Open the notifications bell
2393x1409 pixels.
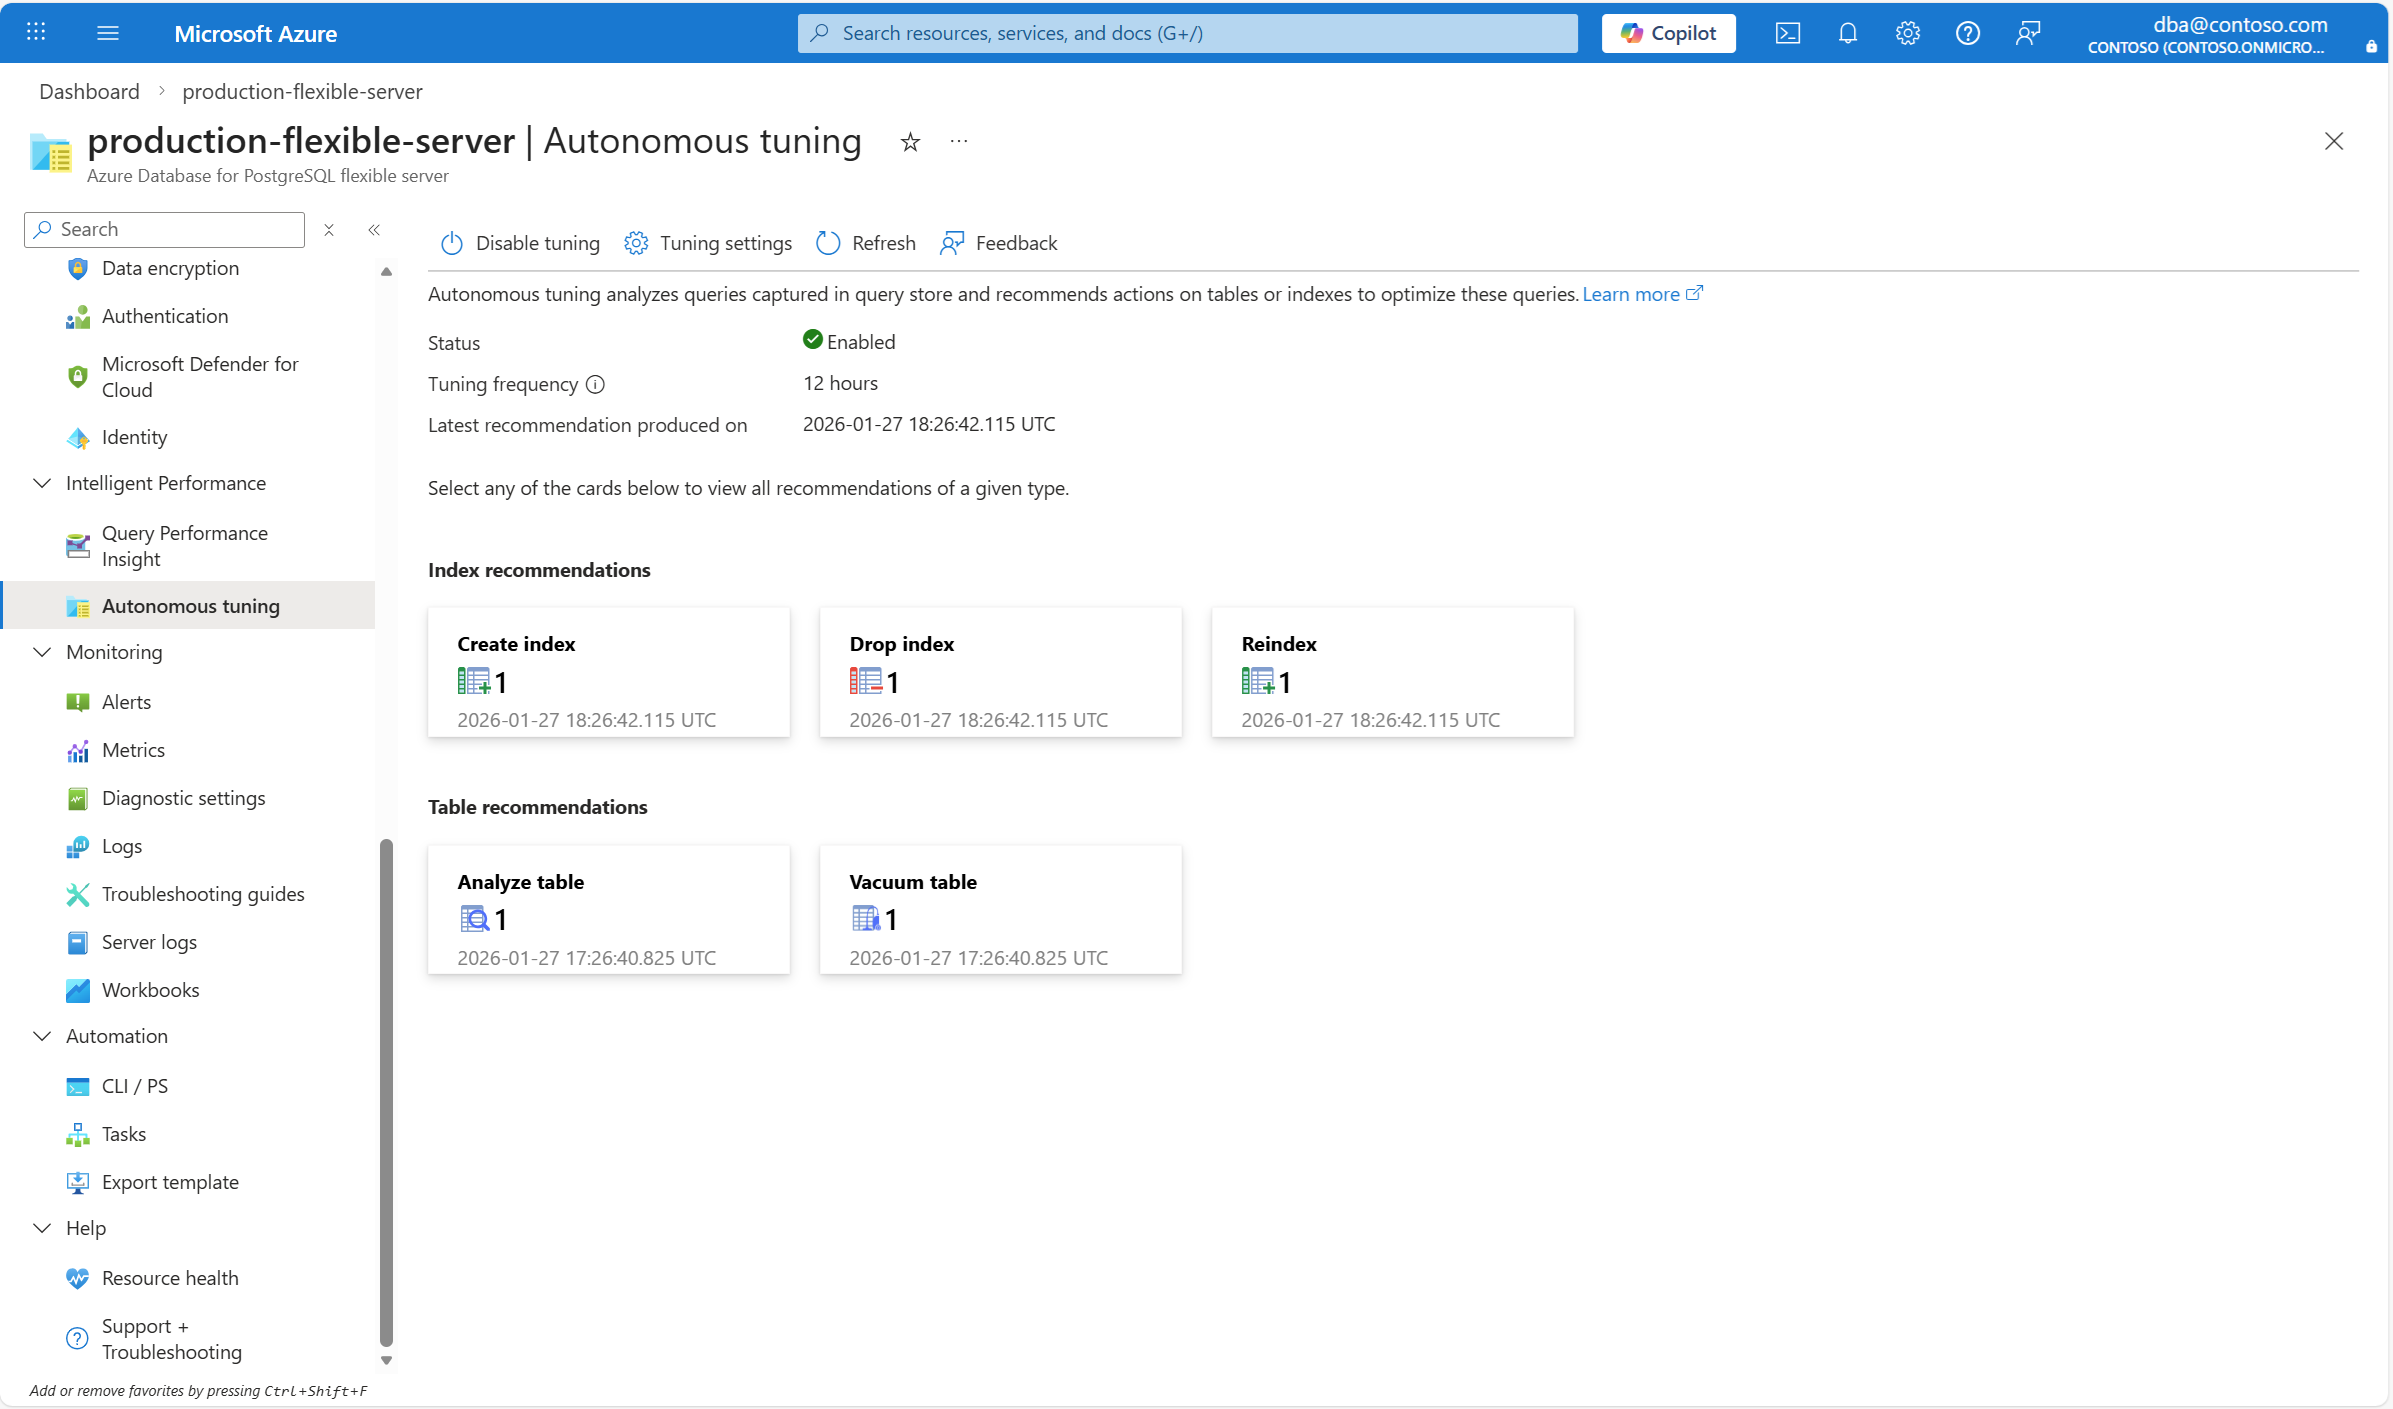tap(1847, 33)
